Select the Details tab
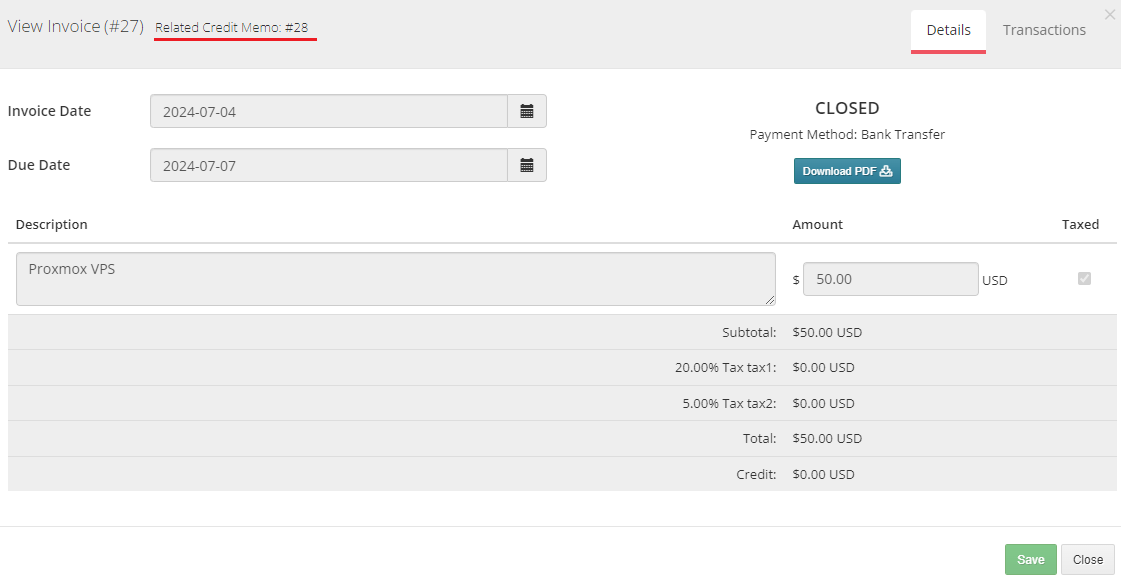This screenshot has width=1121, height=582. 948,30
